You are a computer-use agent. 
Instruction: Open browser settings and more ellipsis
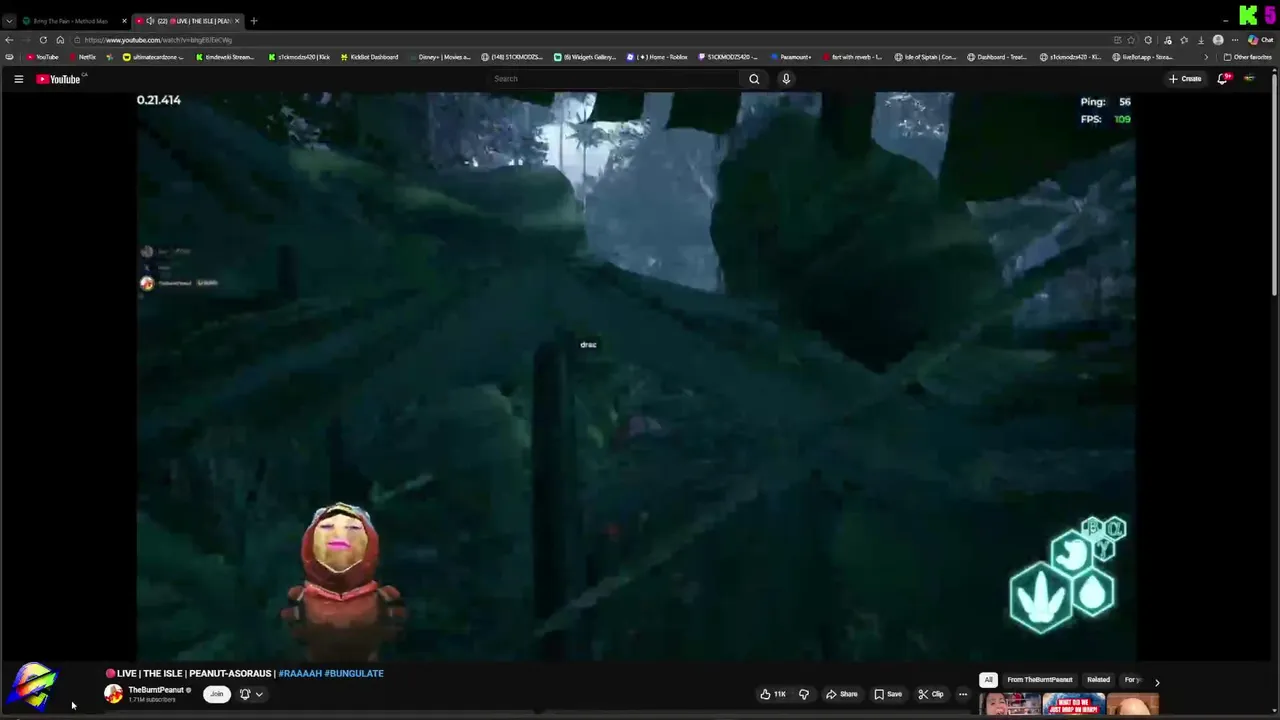1235,40
